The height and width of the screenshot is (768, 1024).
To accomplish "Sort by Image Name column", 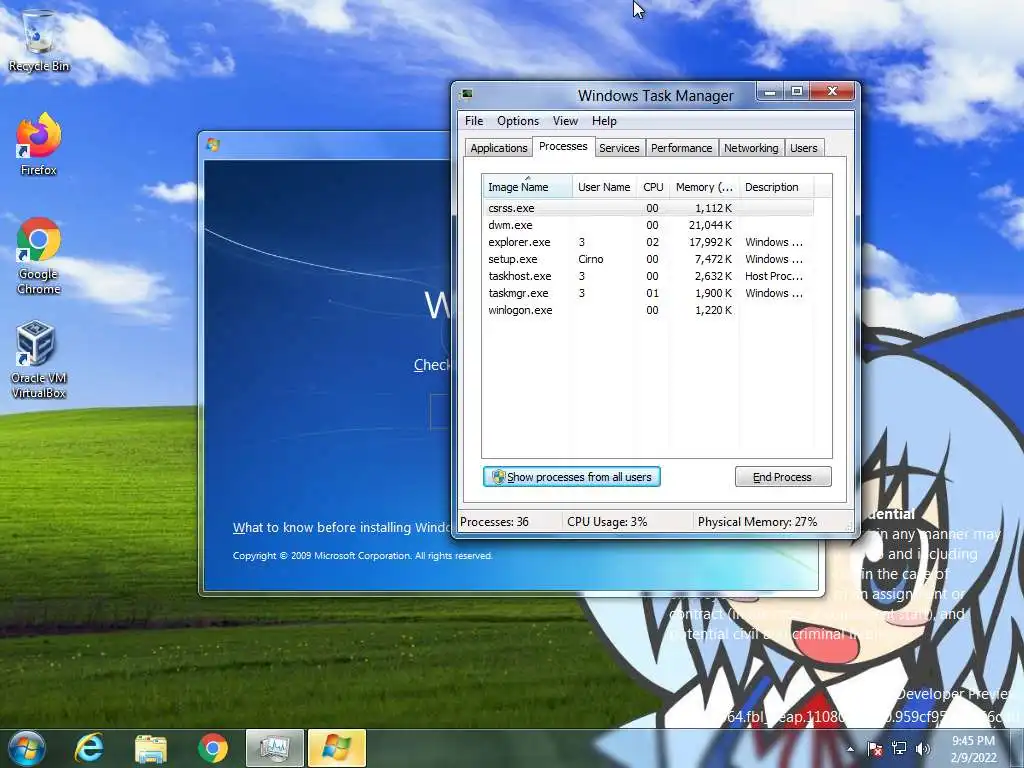I will pos(527,187).
